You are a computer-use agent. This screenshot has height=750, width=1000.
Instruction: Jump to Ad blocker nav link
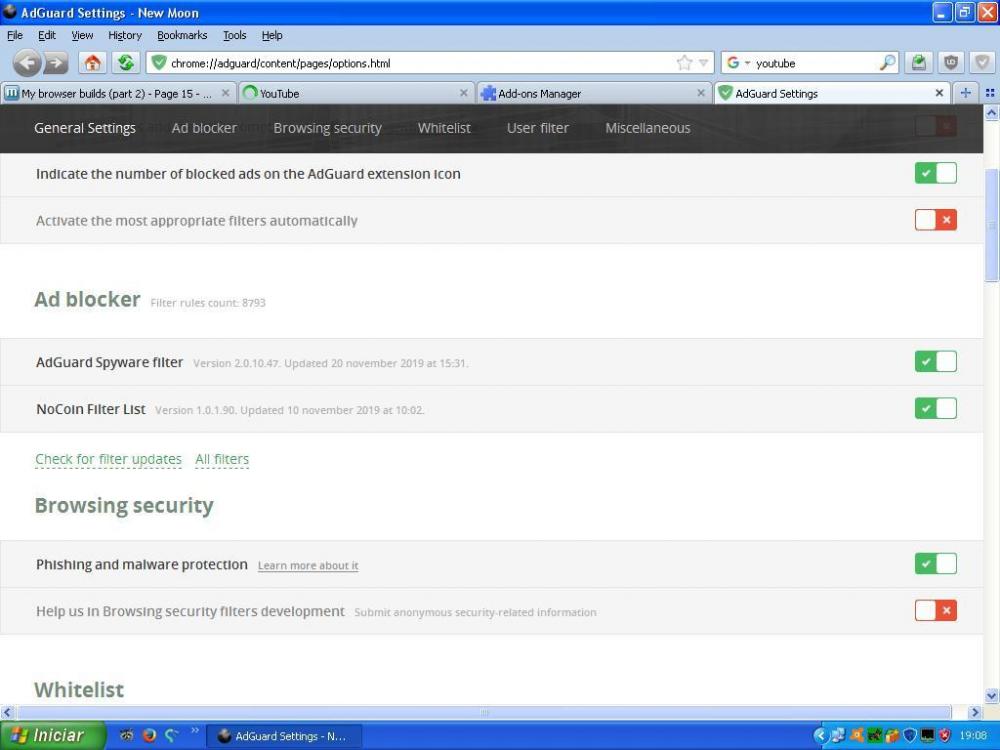click(x=204, y=128)
